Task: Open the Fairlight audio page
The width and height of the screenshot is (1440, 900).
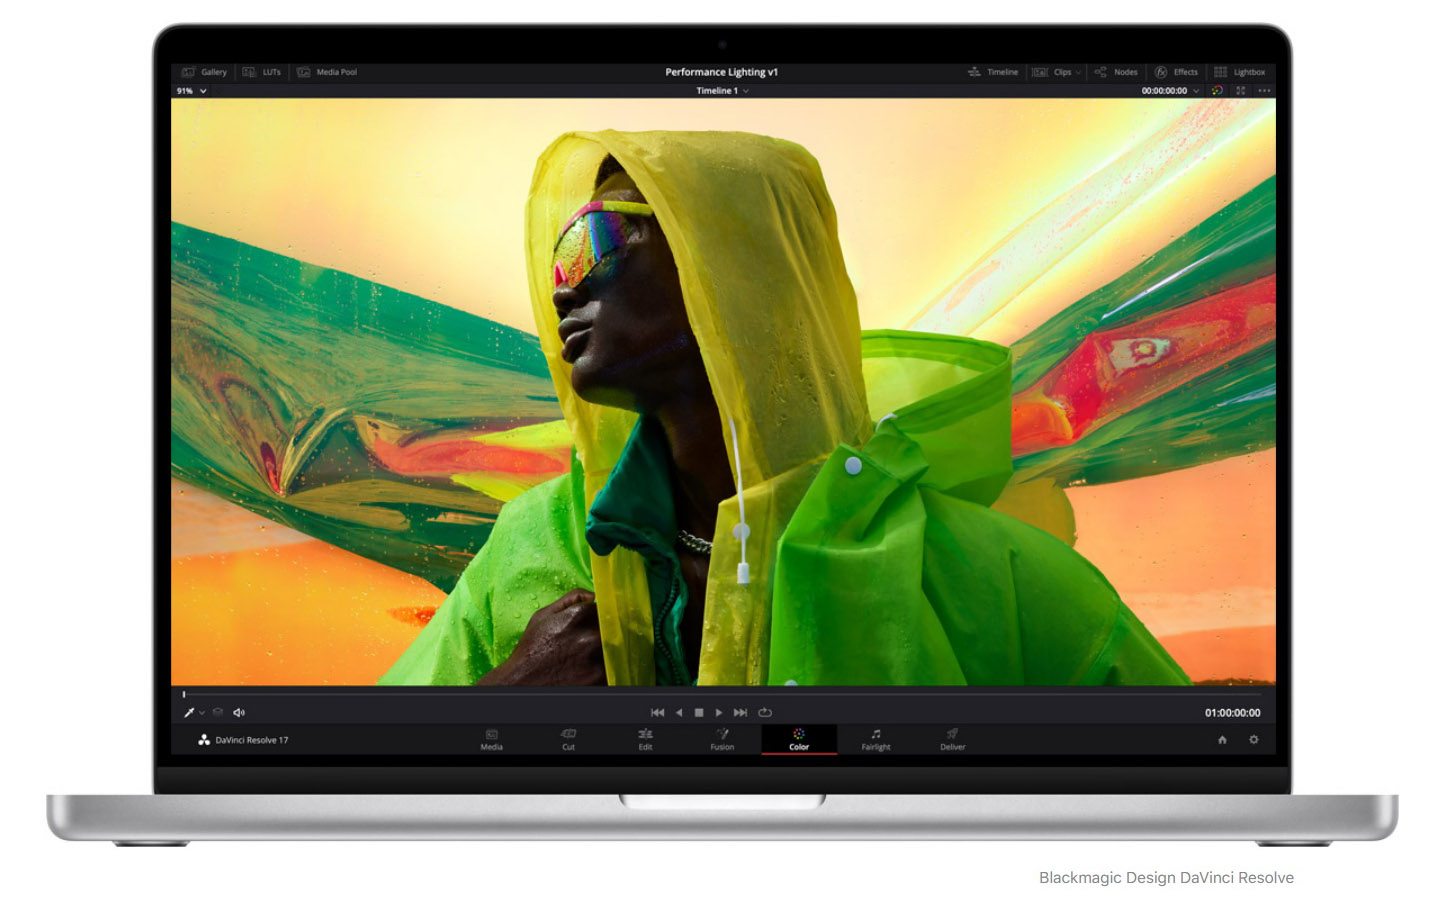Action: 875,740
